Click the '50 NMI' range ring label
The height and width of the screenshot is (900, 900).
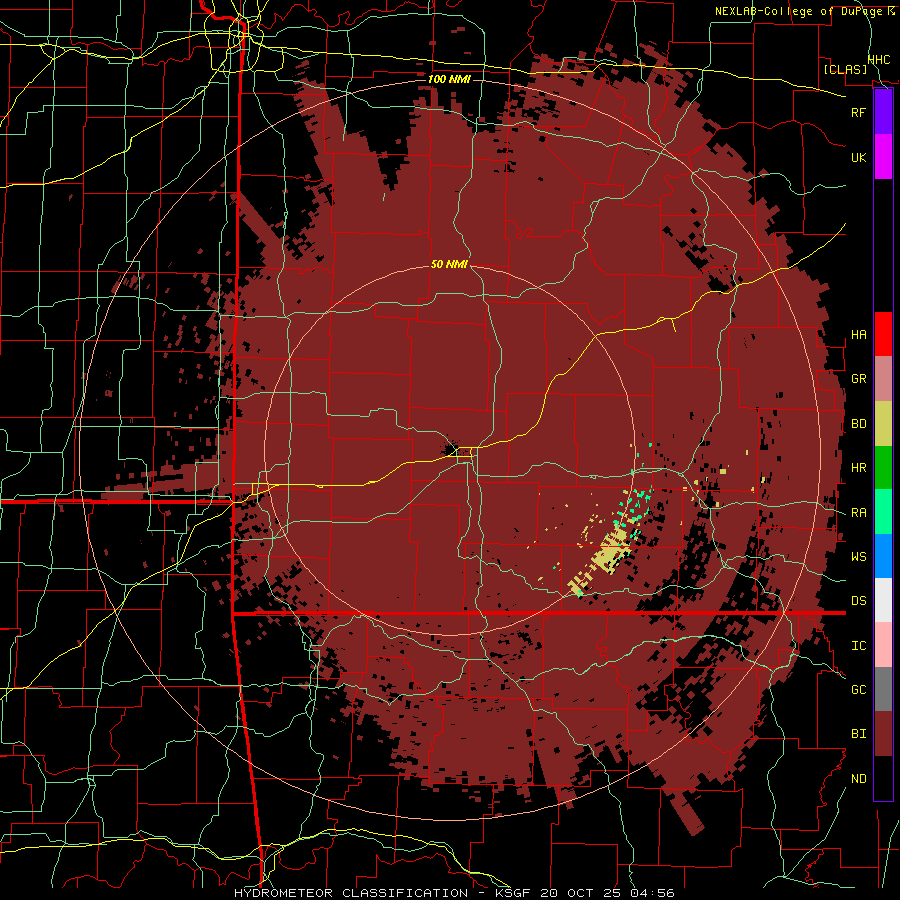click(449, 265)
